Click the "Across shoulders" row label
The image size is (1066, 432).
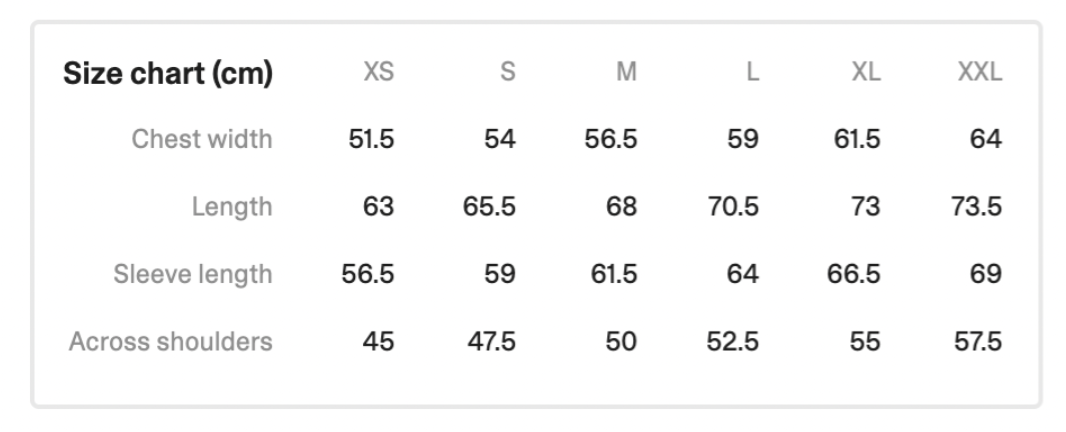171,341
